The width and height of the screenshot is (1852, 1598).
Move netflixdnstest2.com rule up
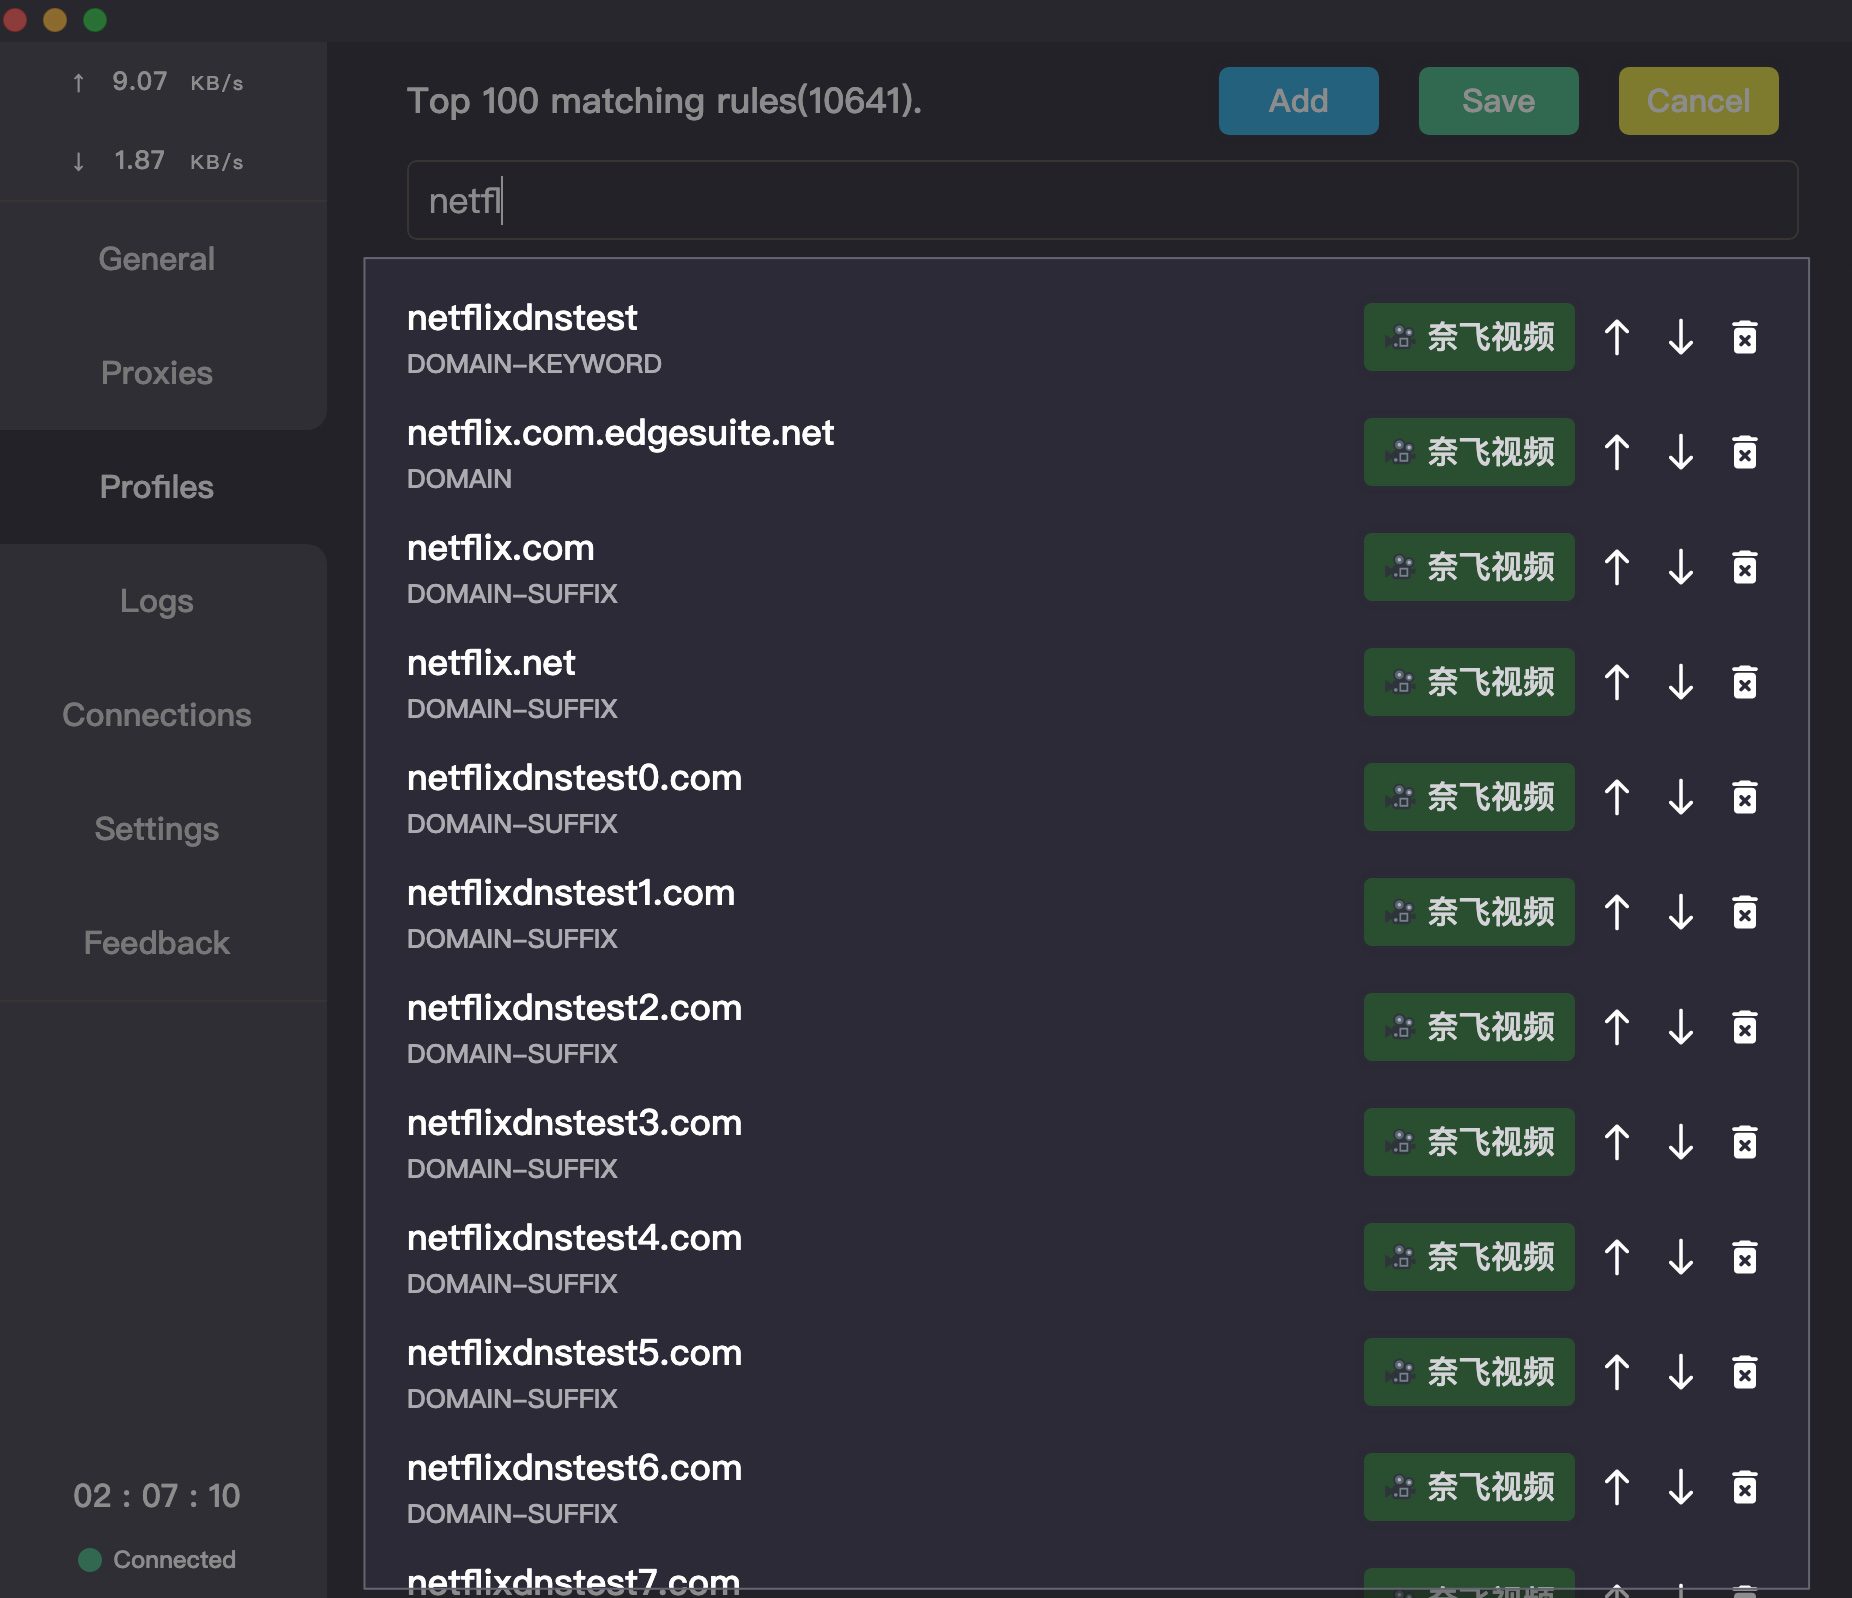pos(1617,1028)
